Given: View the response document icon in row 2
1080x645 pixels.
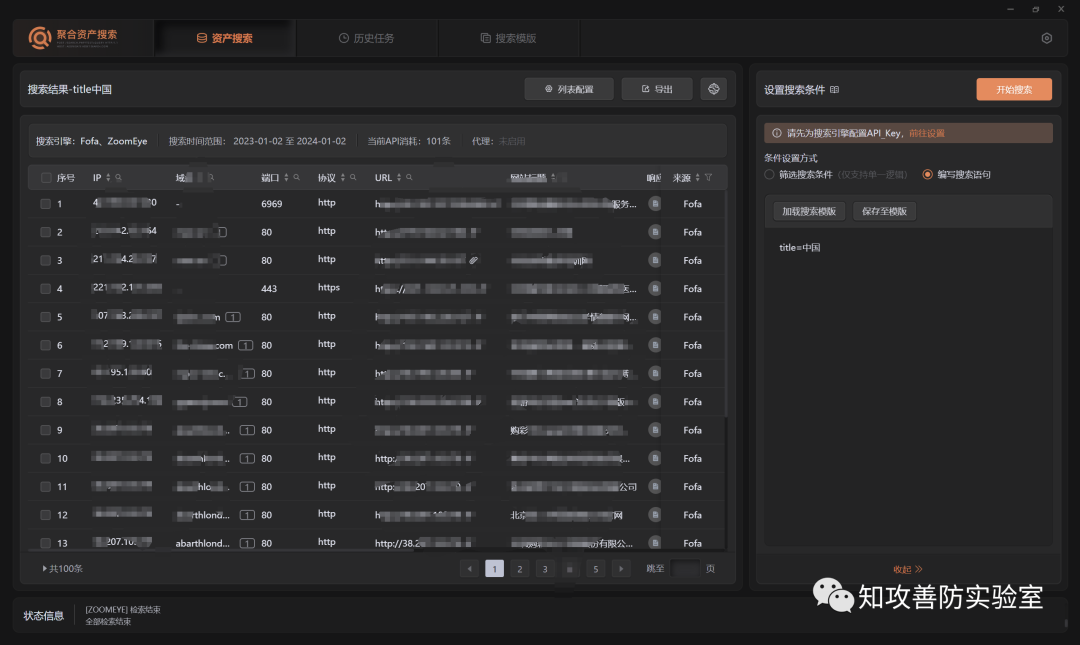Looking at the screenshot, I should 655,232.
